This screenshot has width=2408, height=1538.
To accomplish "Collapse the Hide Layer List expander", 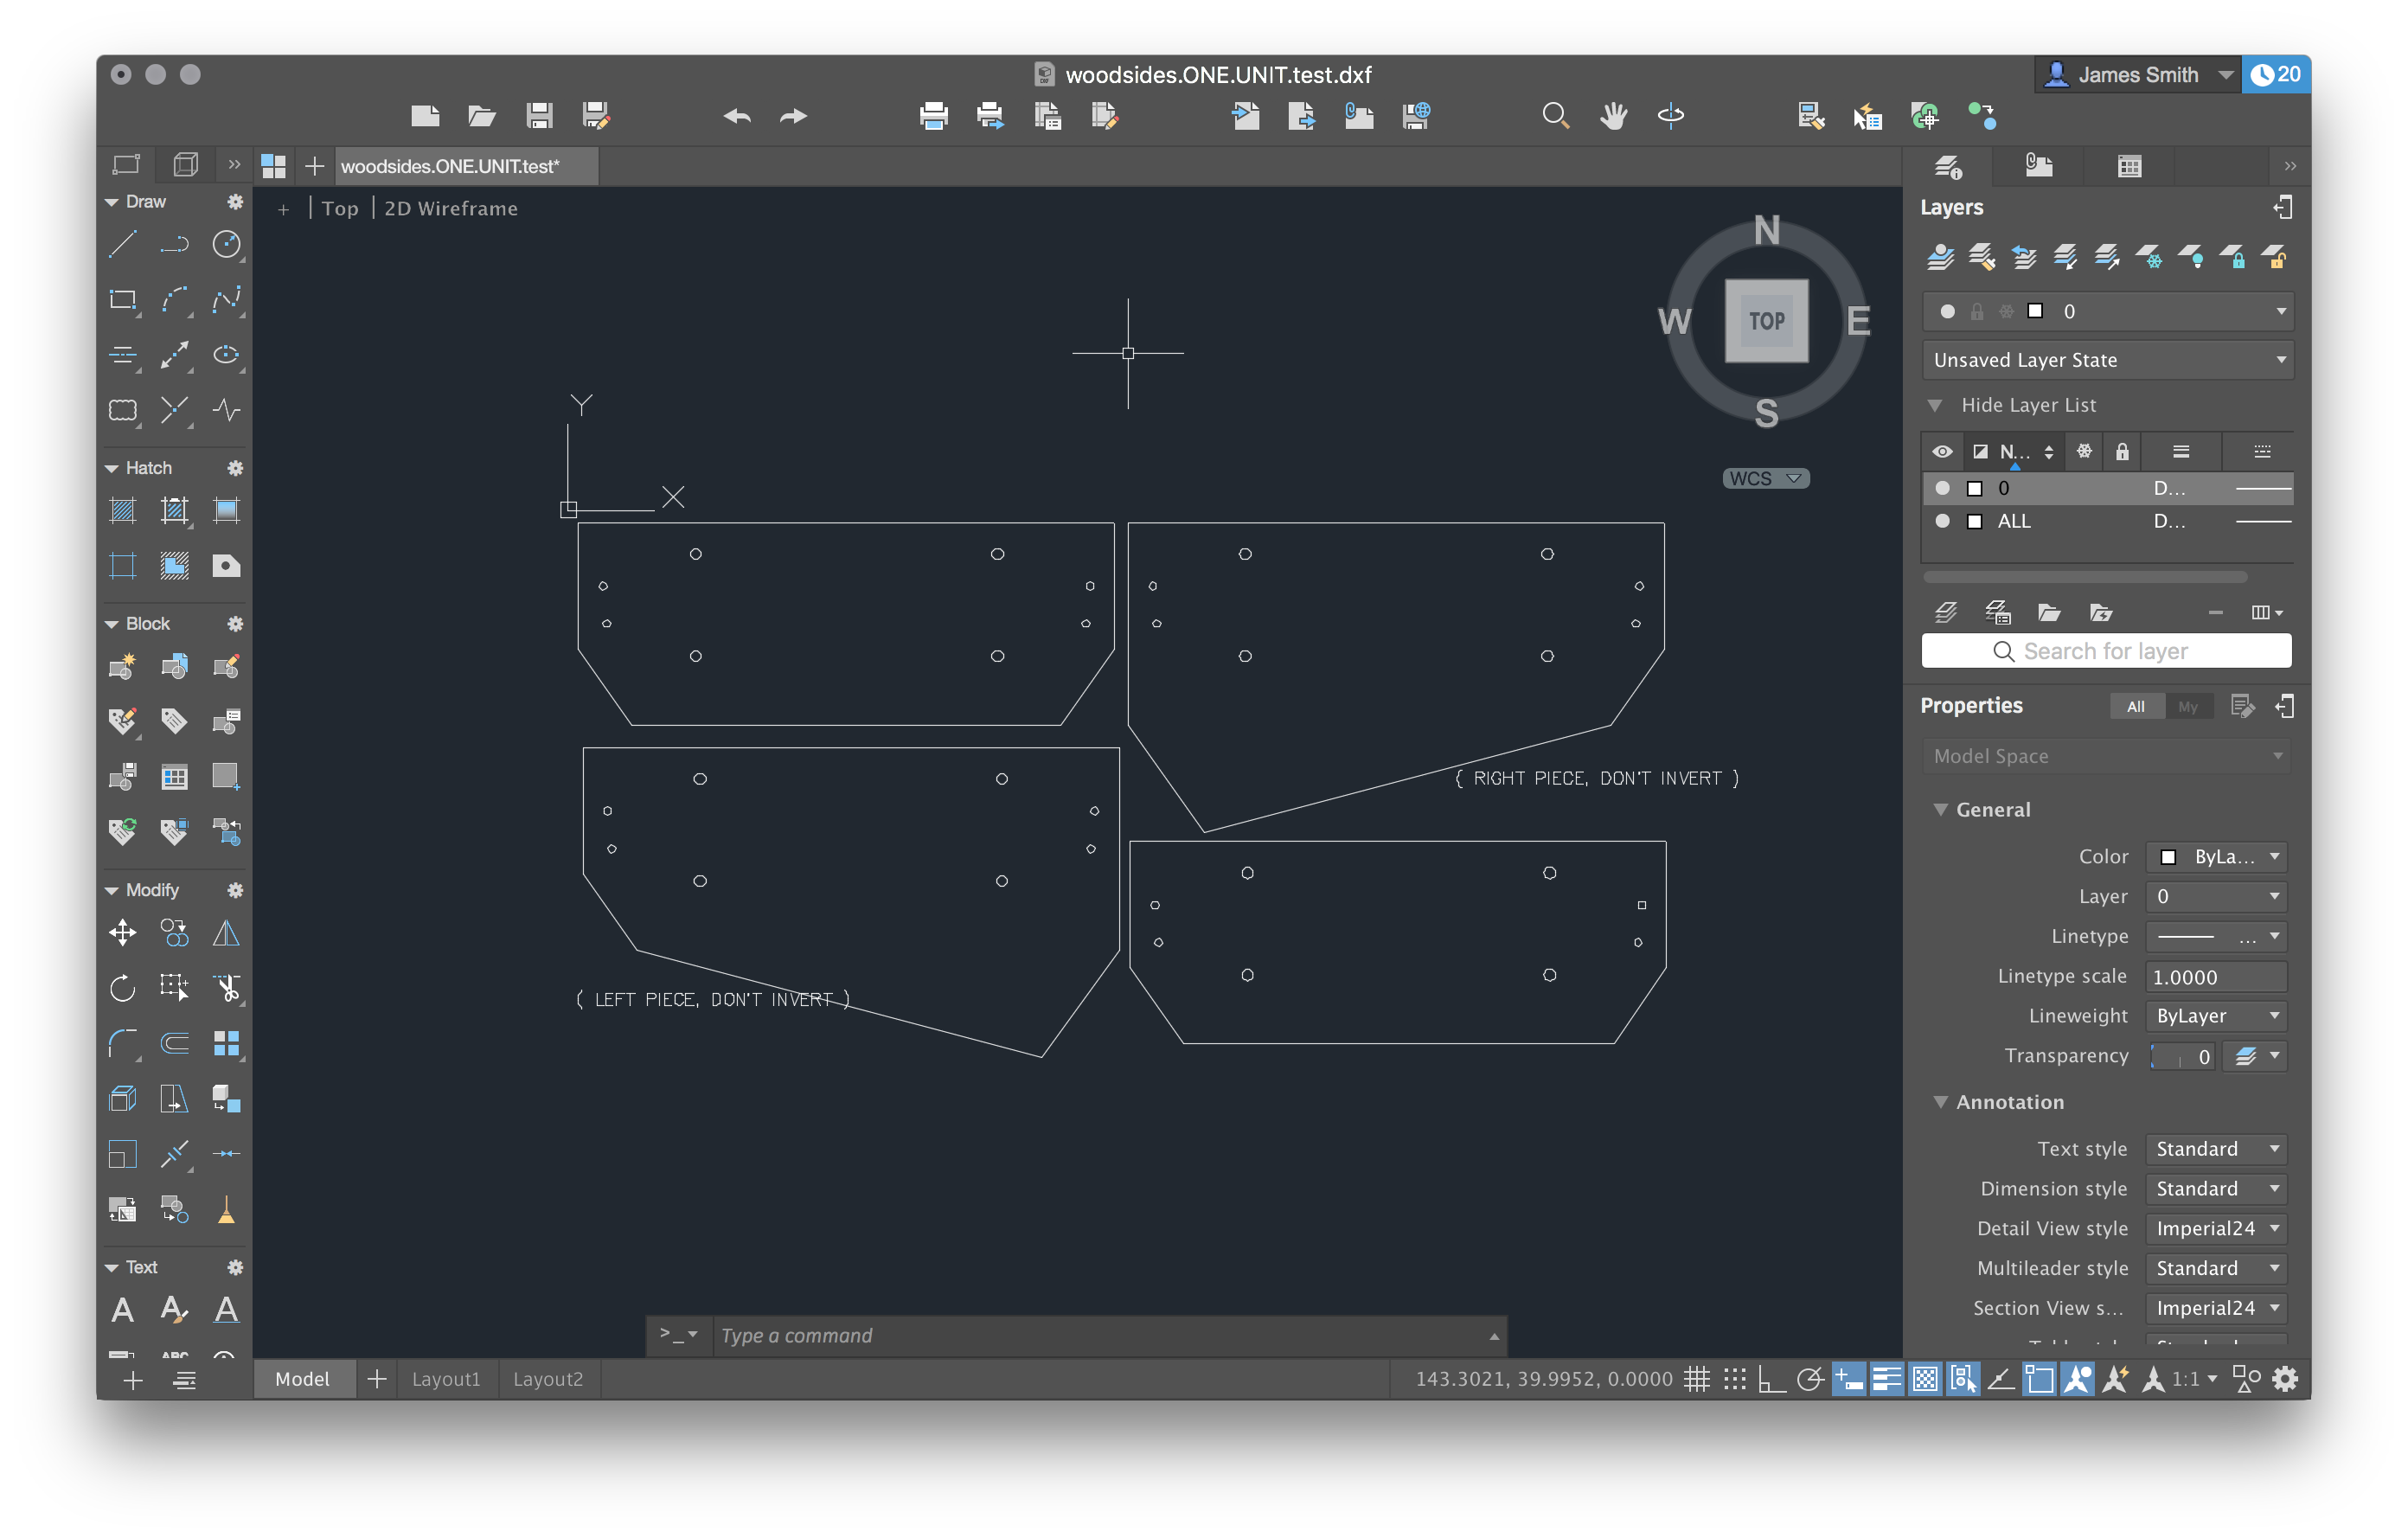I will coord(1935,405).
